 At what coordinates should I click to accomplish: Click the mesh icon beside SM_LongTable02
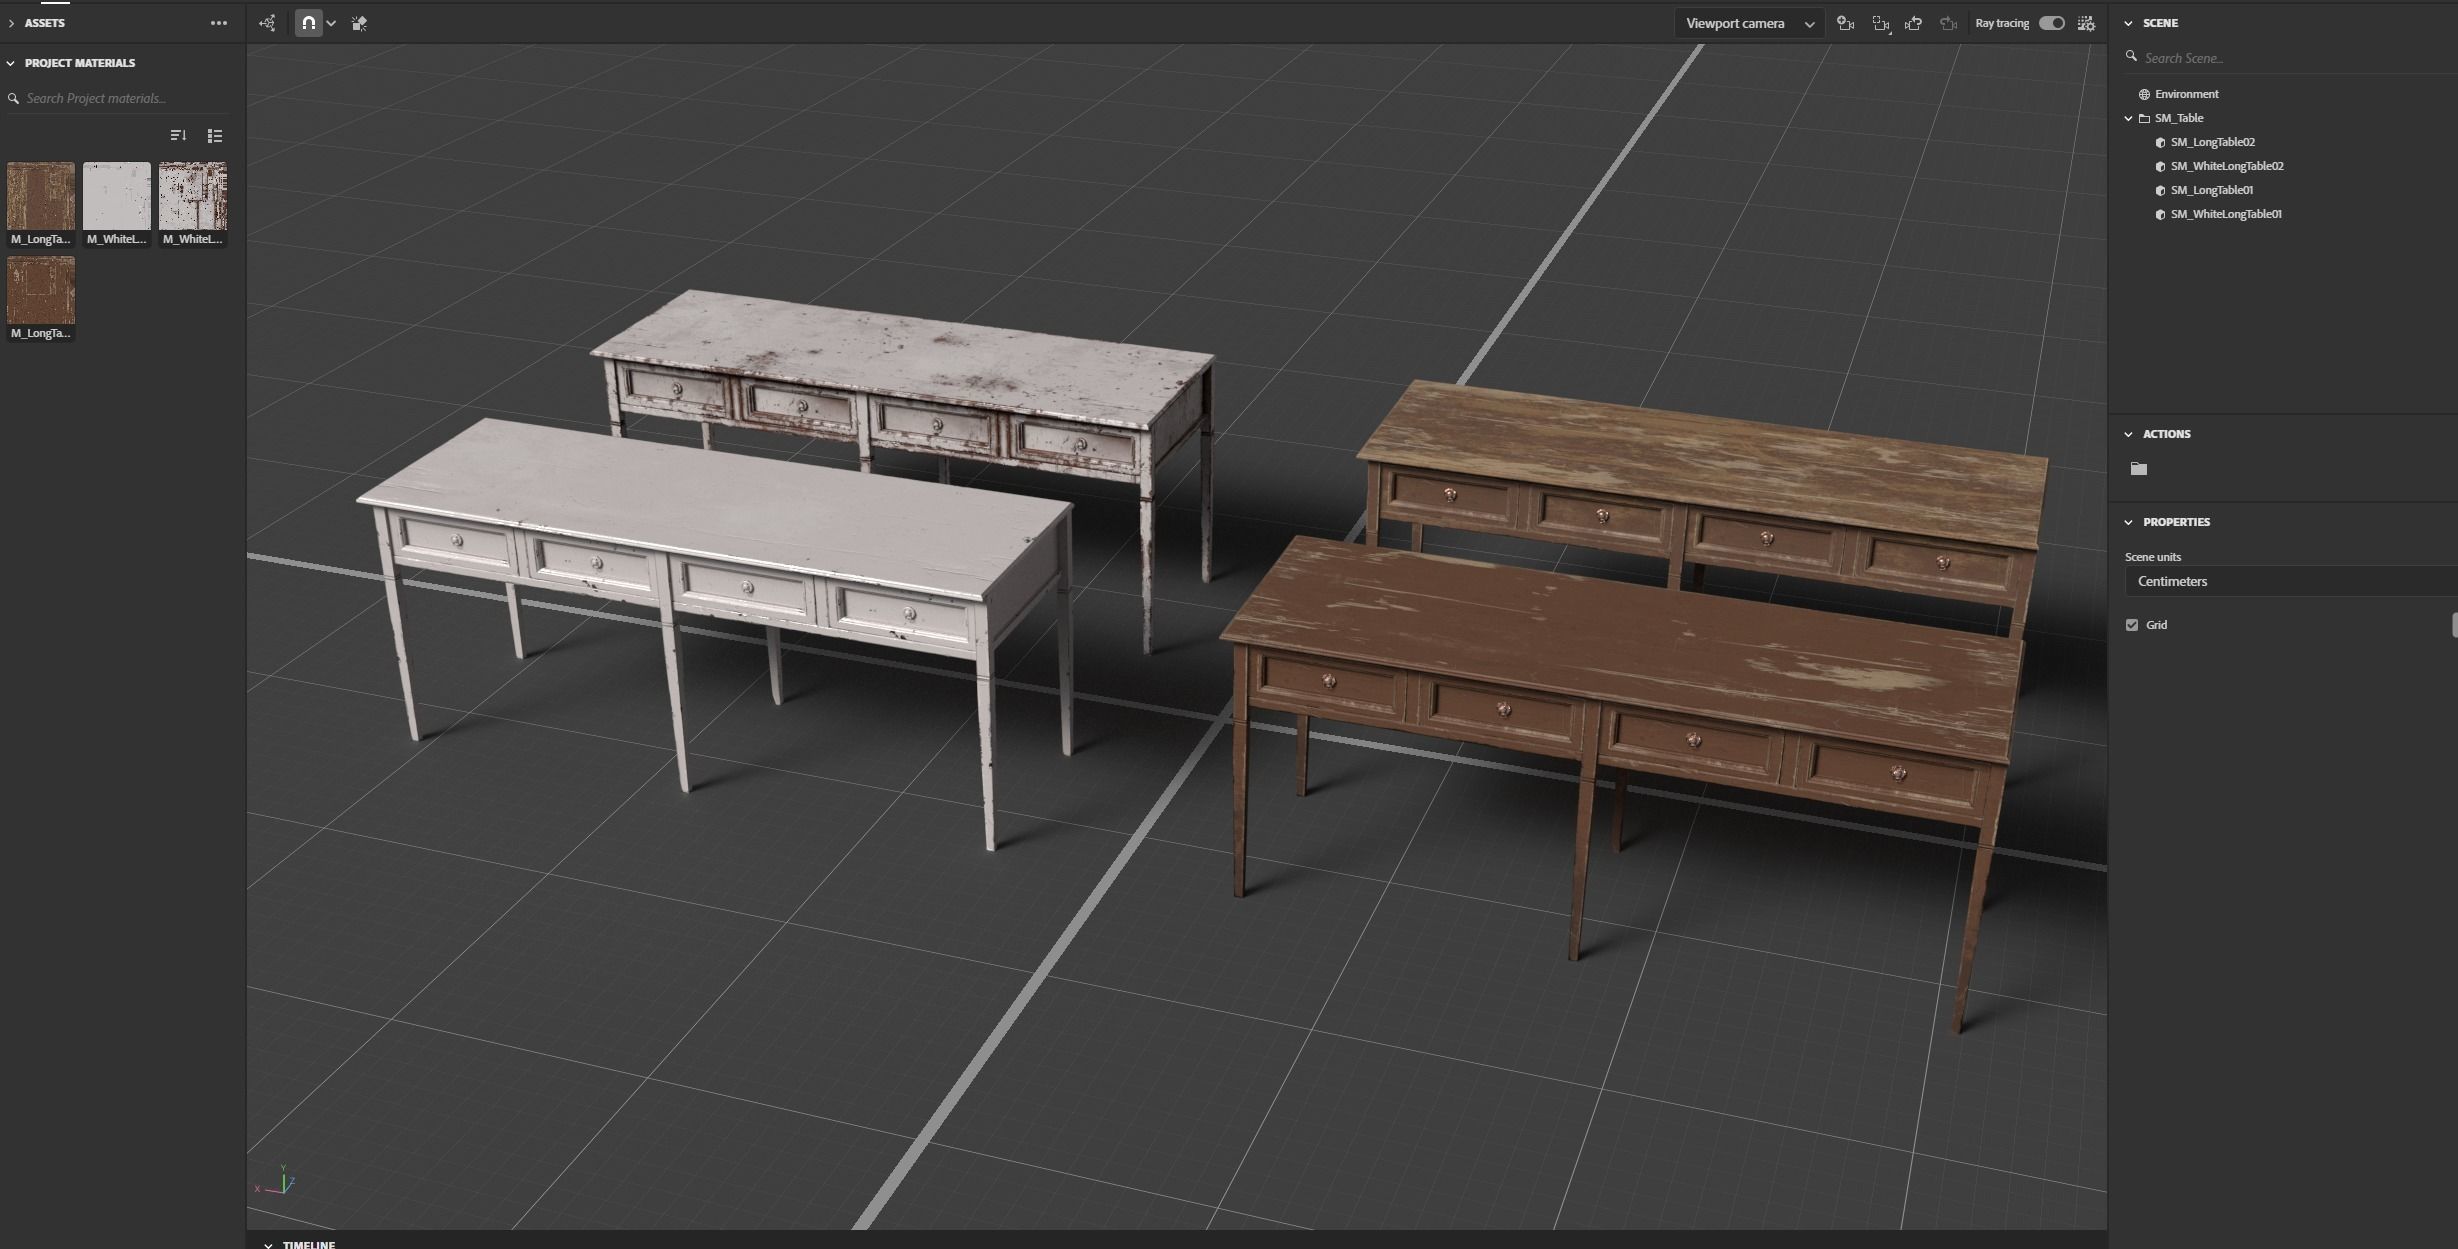[2160, 142]
